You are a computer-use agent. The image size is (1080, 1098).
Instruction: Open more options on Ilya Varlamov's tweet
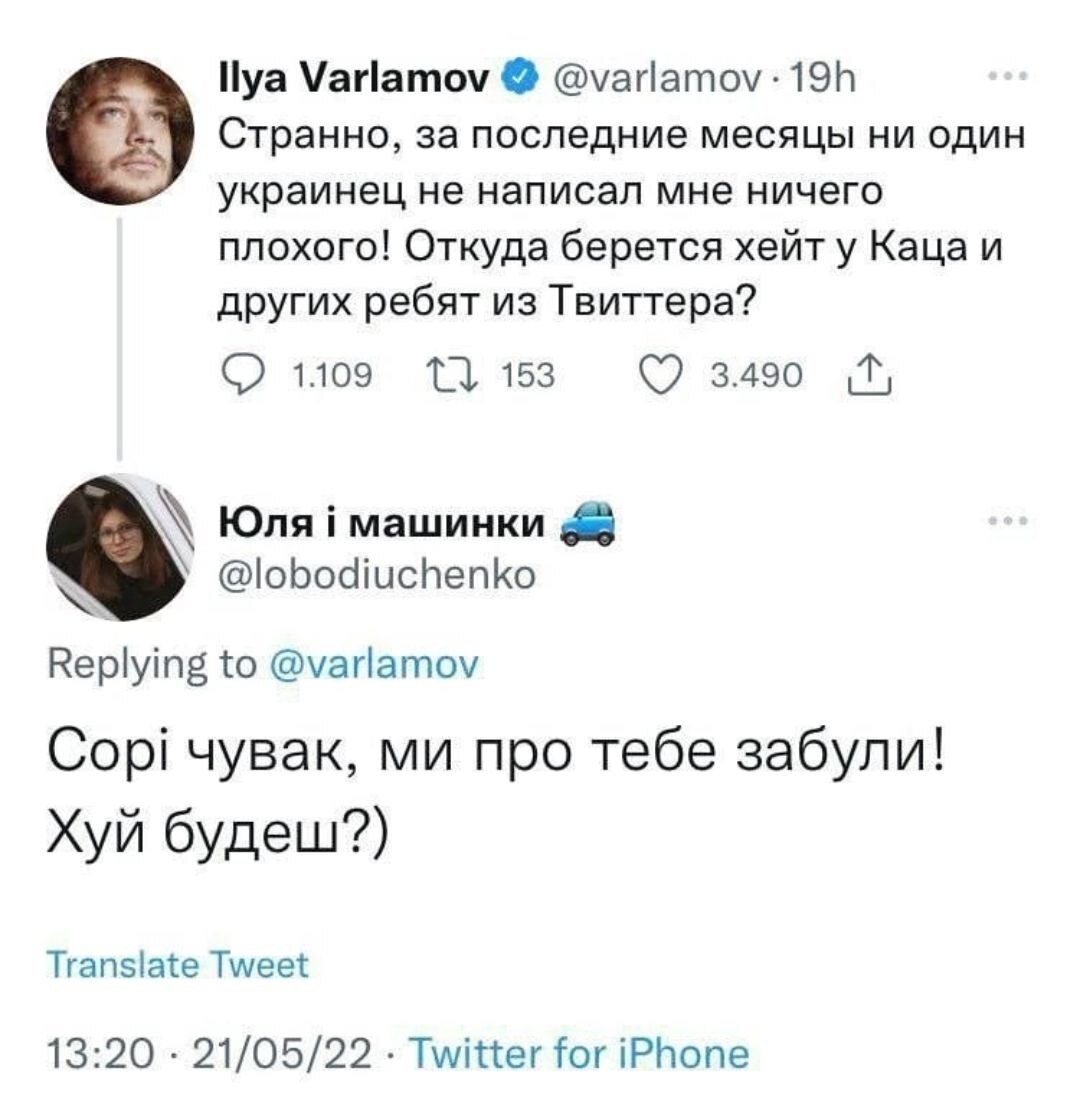pyautogui.click(x=1005, y=76)
